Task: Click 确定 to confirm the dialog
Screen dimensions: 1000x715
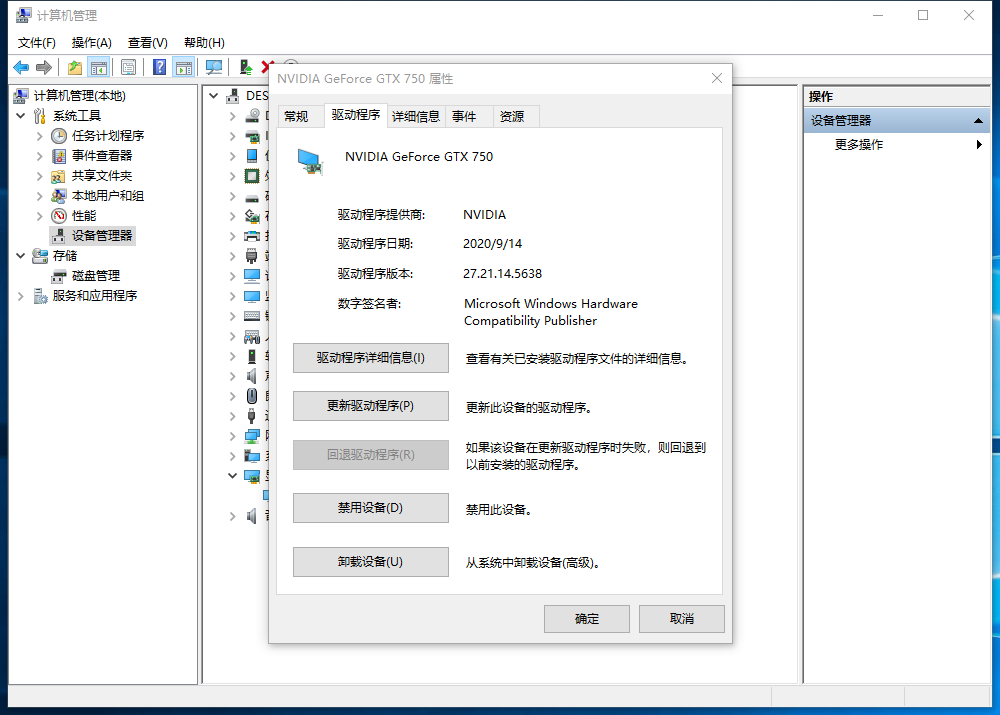Action: tap(587, 619)
